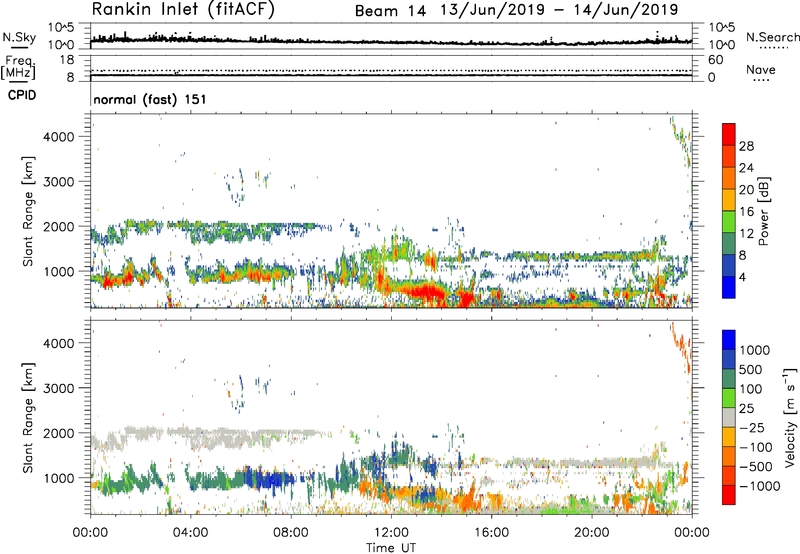This screenshot has width=800, height=554.
Task: Click the red bottom of the velocity colorbar
Action: pos(729,495)
